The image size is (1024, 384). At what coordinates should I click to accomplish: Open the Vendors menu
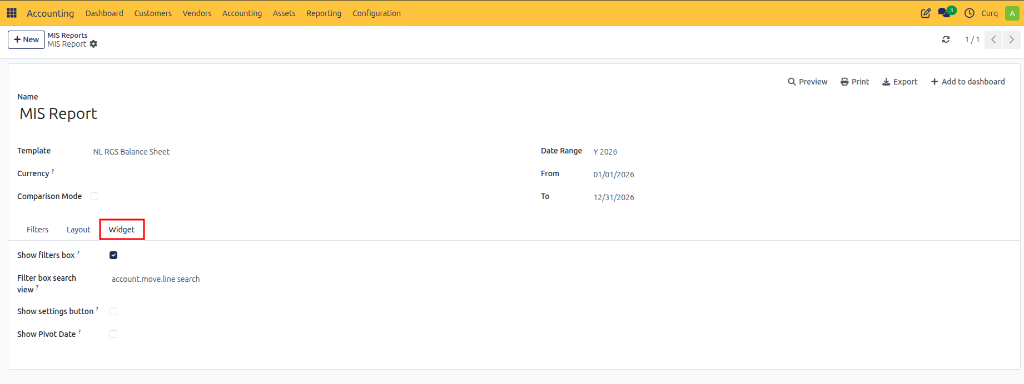click(x=197, y=13)
